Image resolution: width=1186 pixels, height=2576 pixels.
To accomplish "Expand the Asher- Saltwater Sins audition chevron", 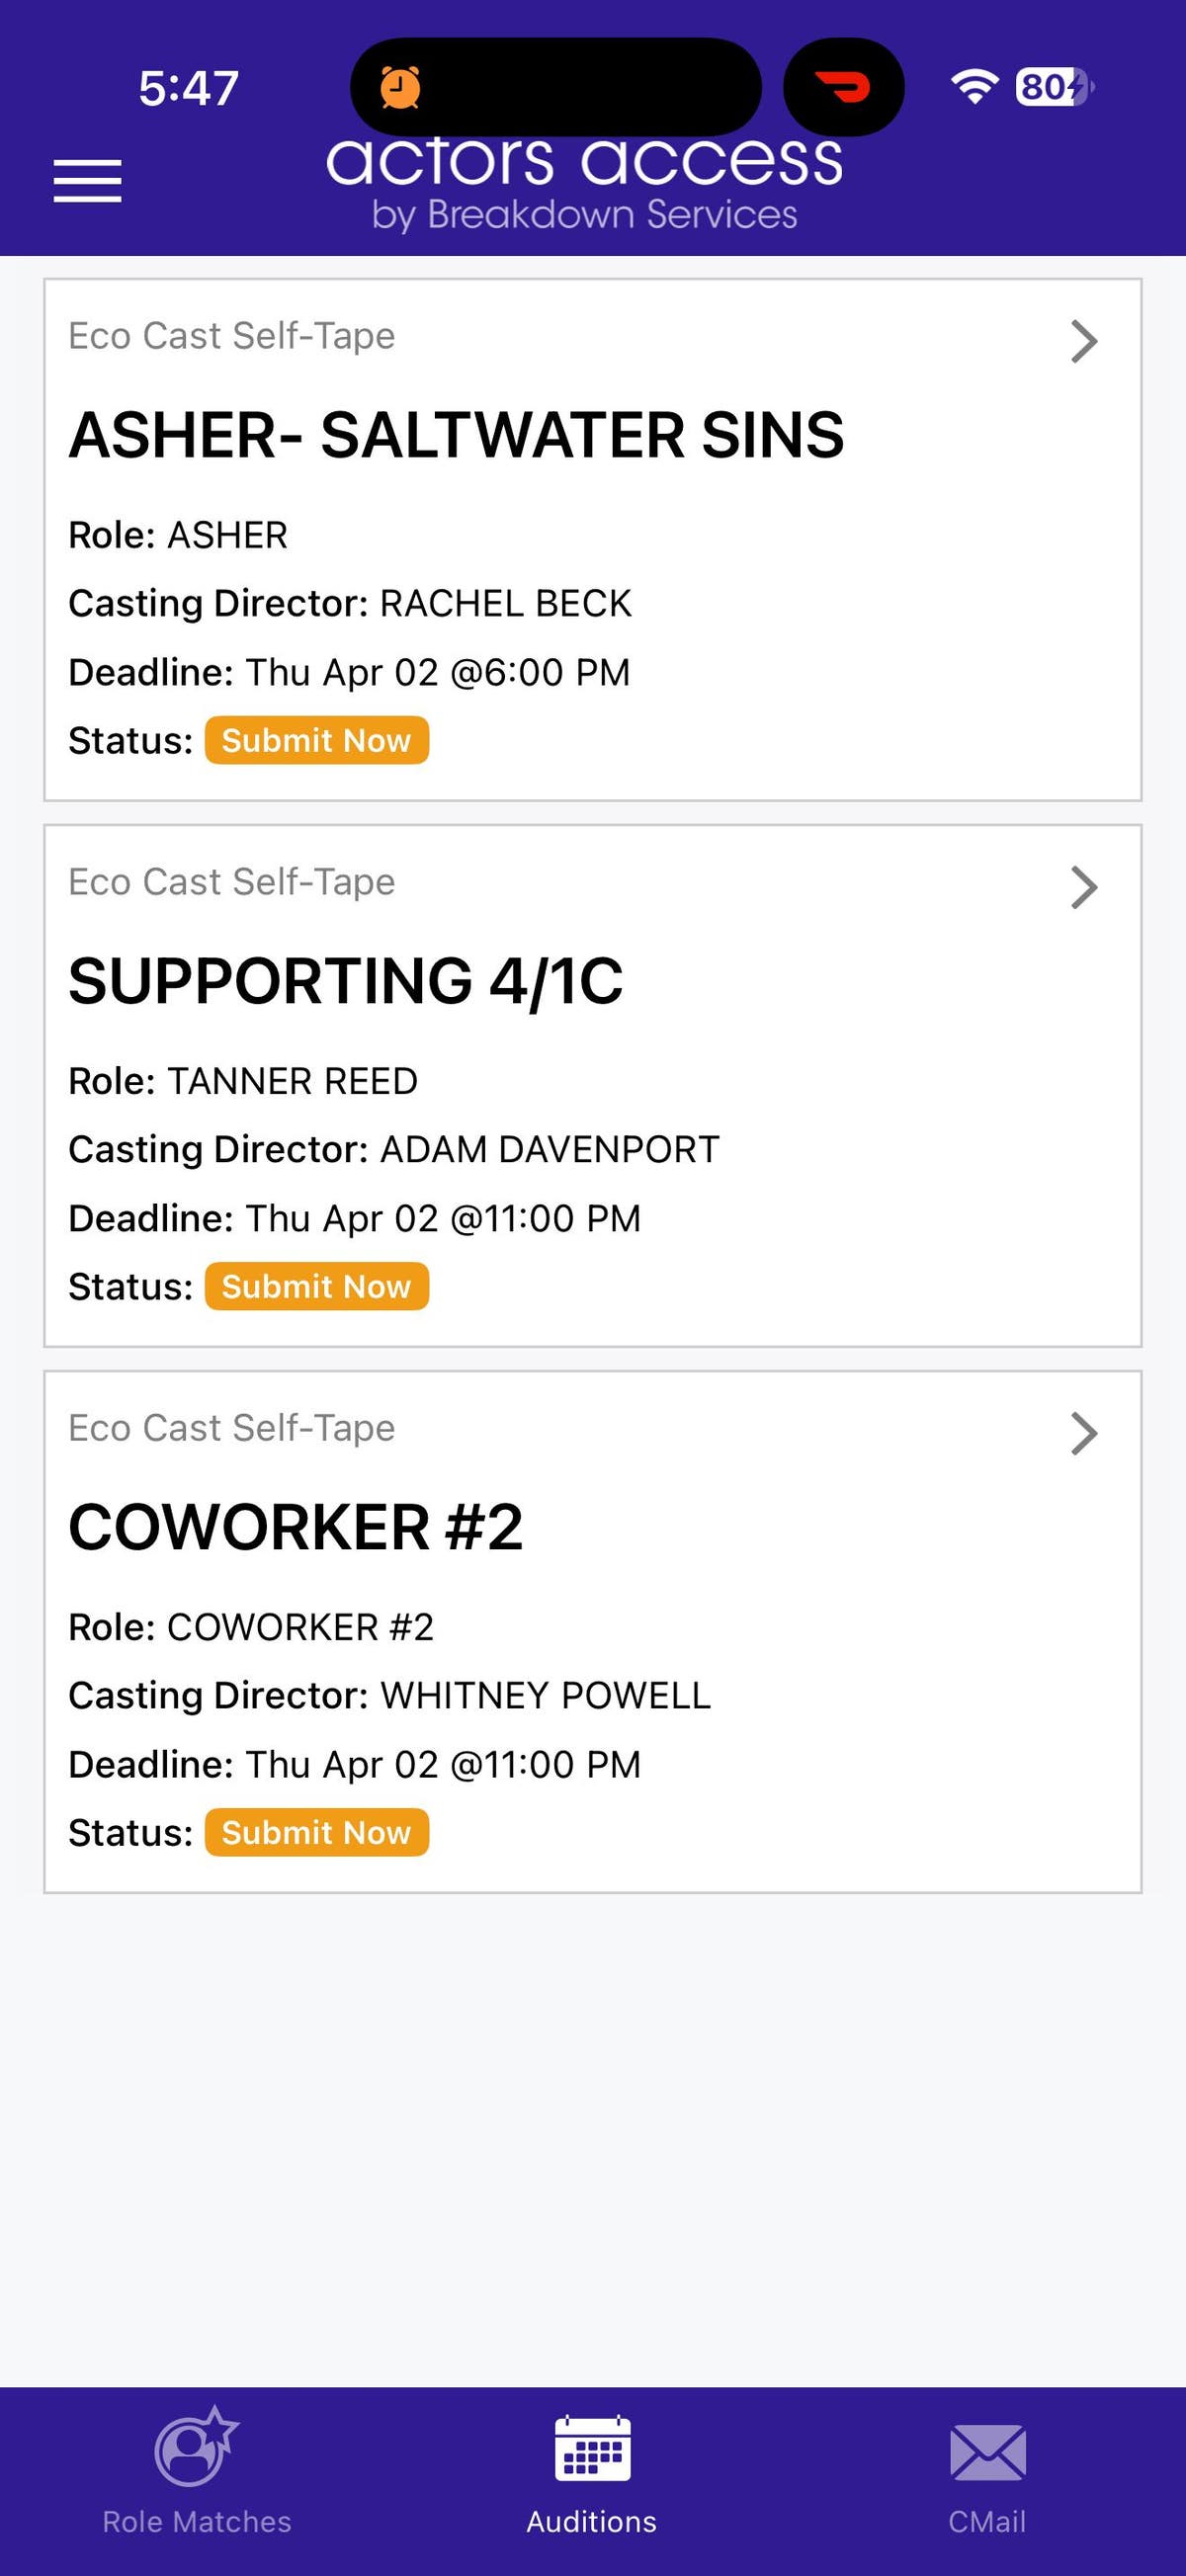I will [1084, 341].
